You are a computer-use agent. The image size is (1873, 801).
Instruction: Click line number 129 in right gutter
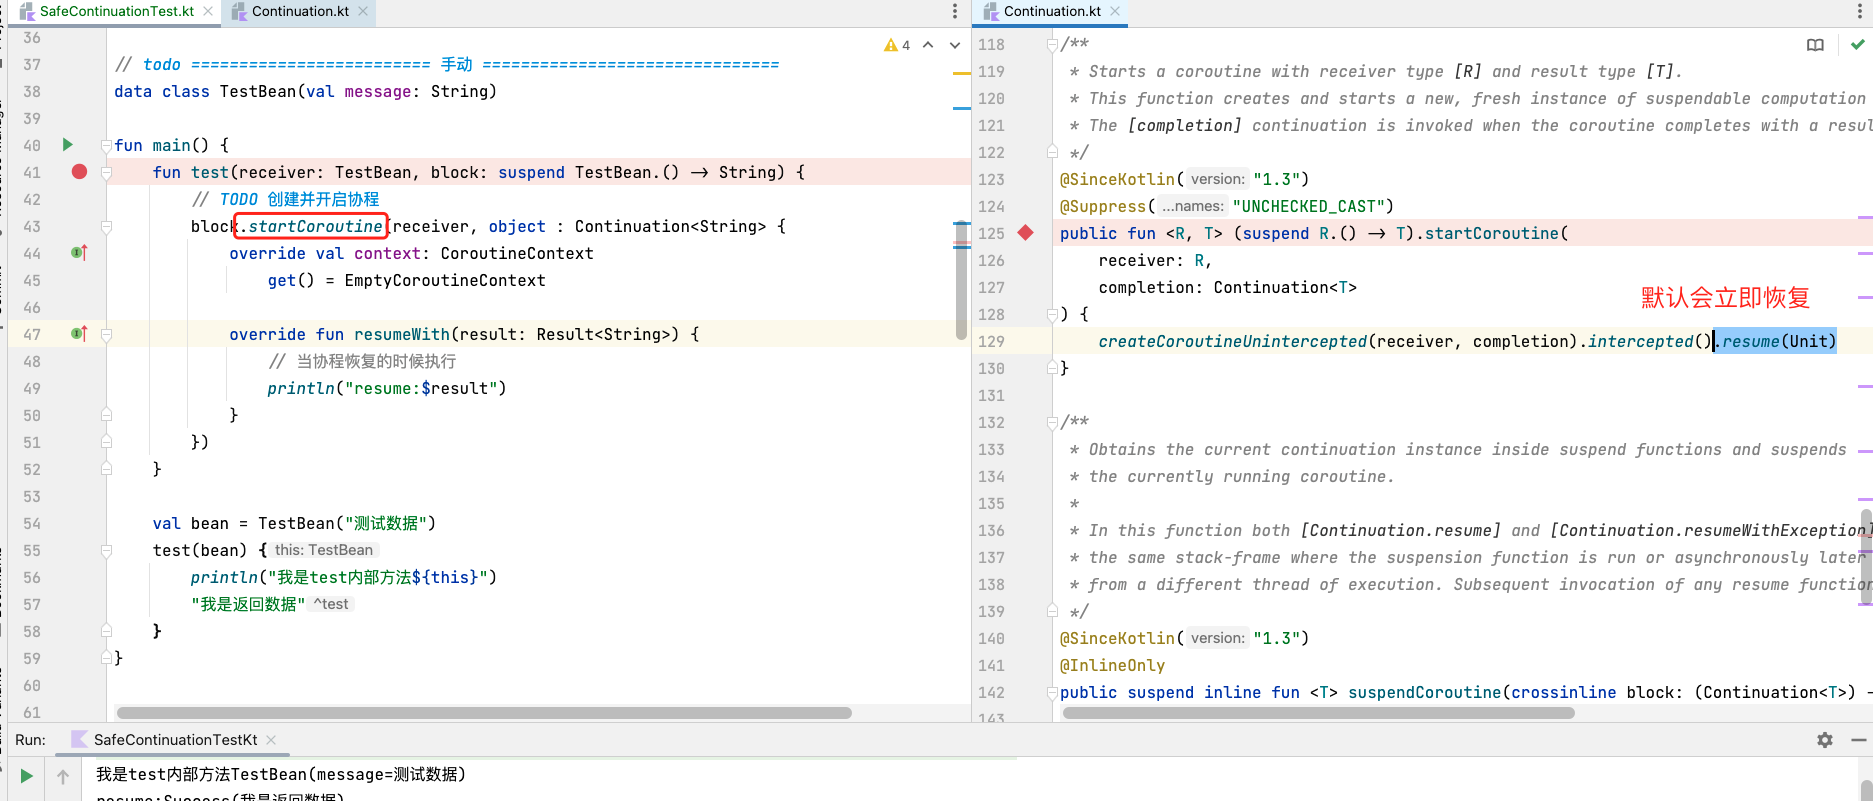[991, 341]
